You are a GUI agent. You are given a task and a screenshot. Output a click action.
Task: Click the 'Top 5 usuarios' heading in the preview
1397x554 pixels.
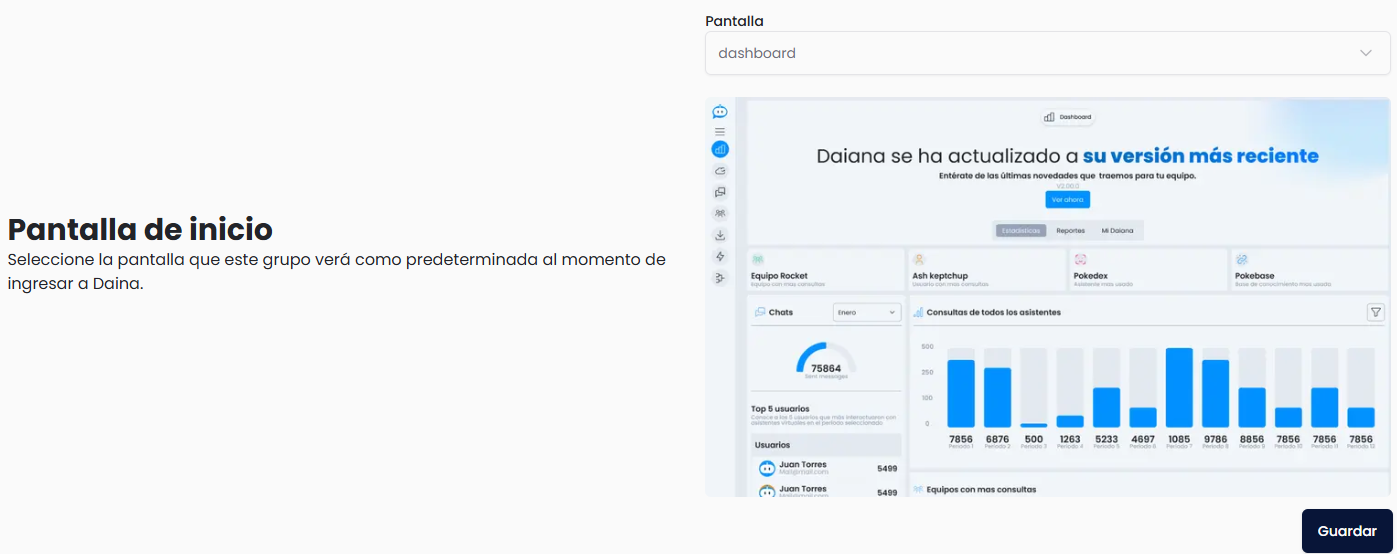tap(780, 408)
